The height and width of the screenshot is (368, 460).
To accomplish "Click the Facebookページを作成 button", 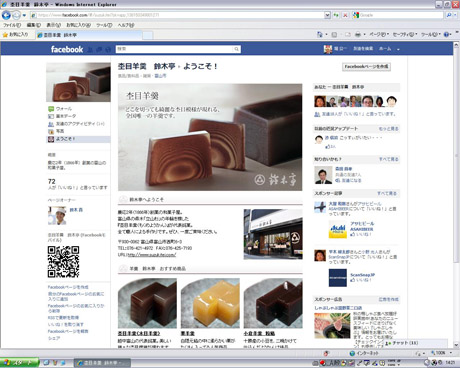I will coord(366,67).
